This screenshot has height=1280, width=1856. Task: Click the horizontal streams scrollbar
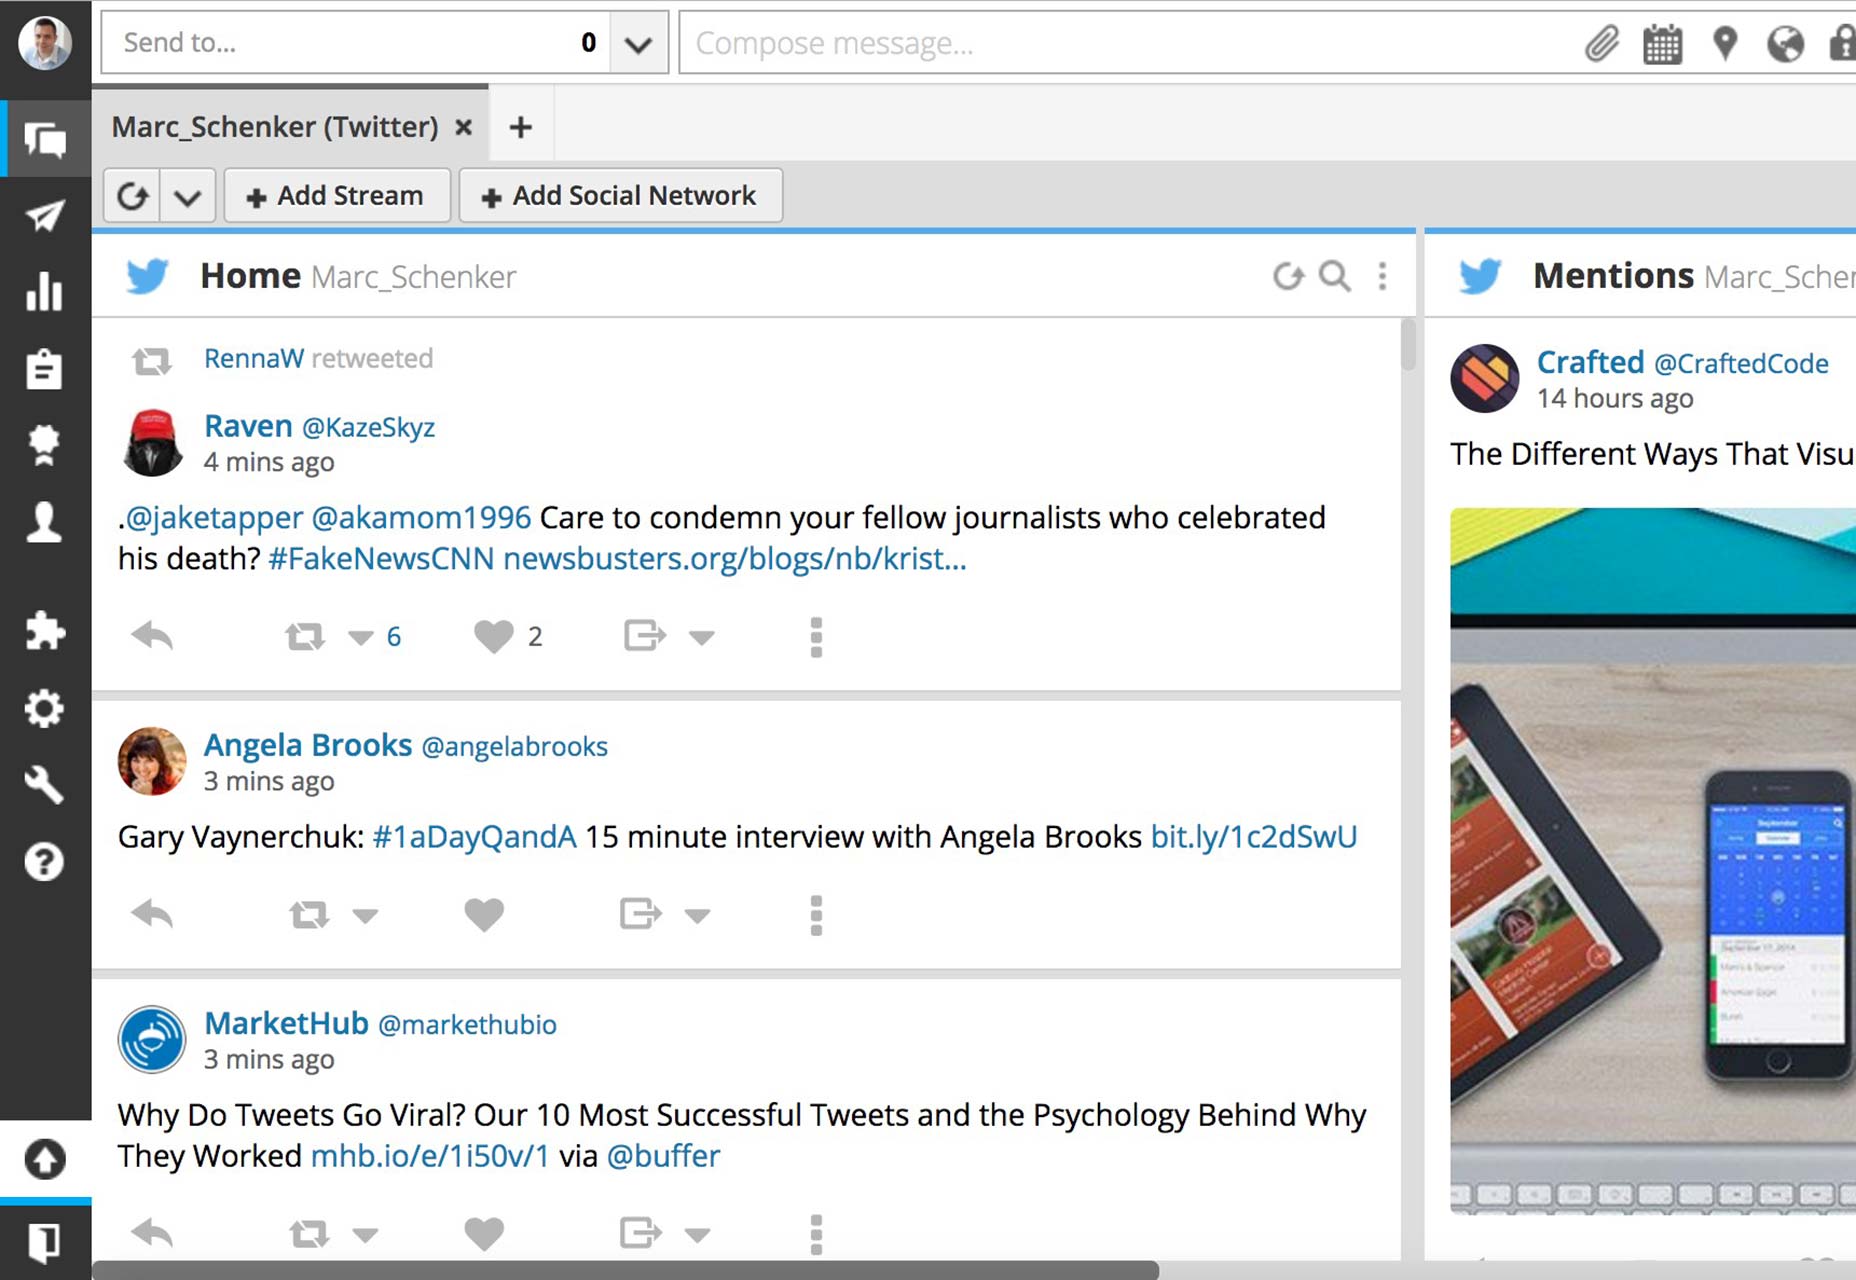click(625, 1270)
